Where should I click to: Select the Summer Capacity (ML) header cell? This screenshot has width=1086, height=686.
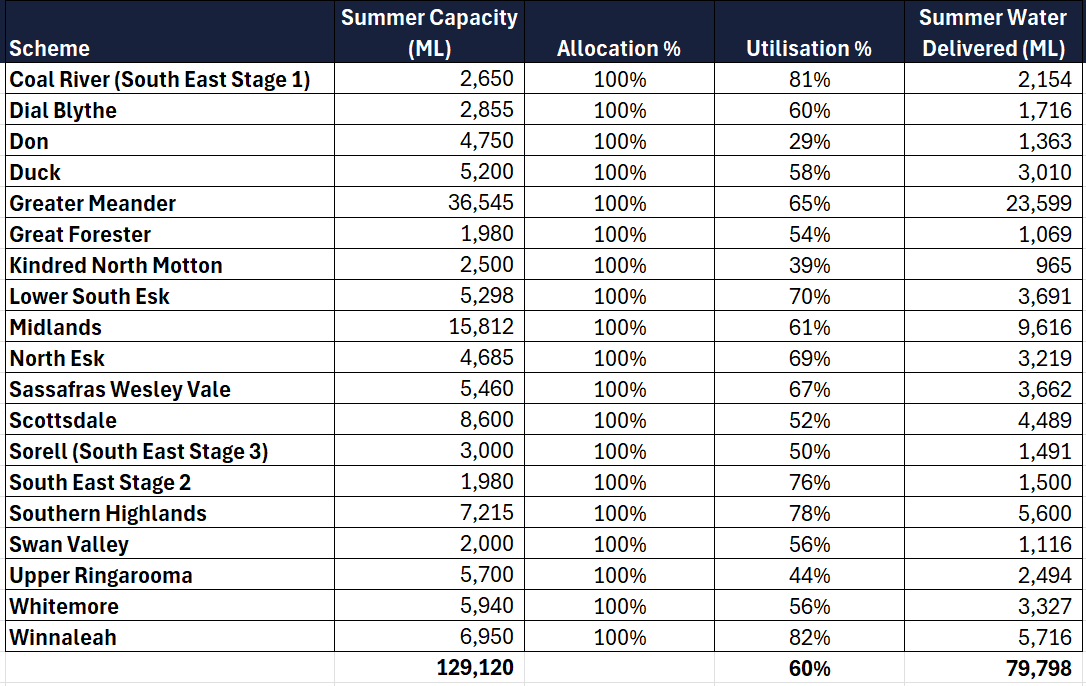pos(429,32)
